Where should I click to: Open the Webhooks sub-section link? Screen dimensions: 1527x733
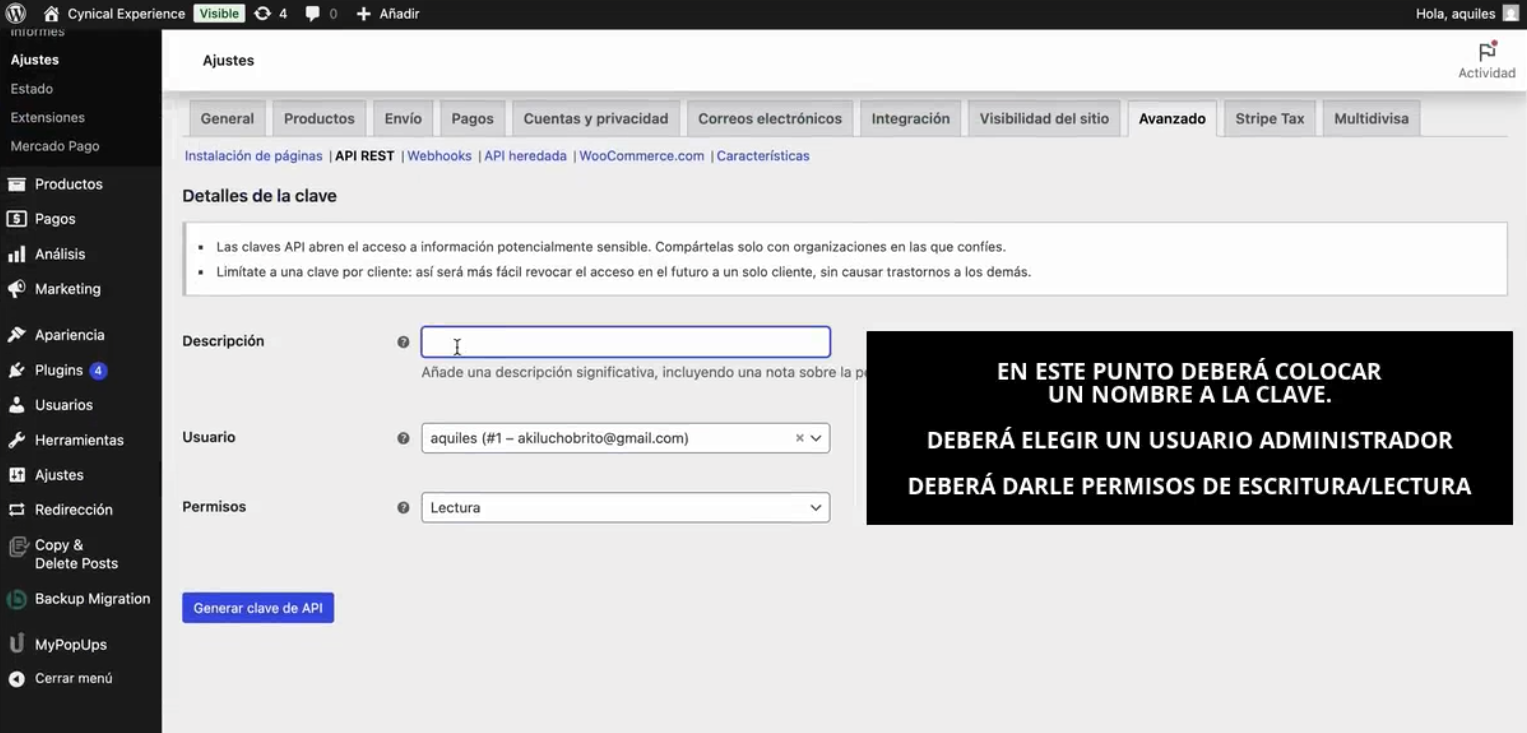pyautogui.click(x=439, y=156)
